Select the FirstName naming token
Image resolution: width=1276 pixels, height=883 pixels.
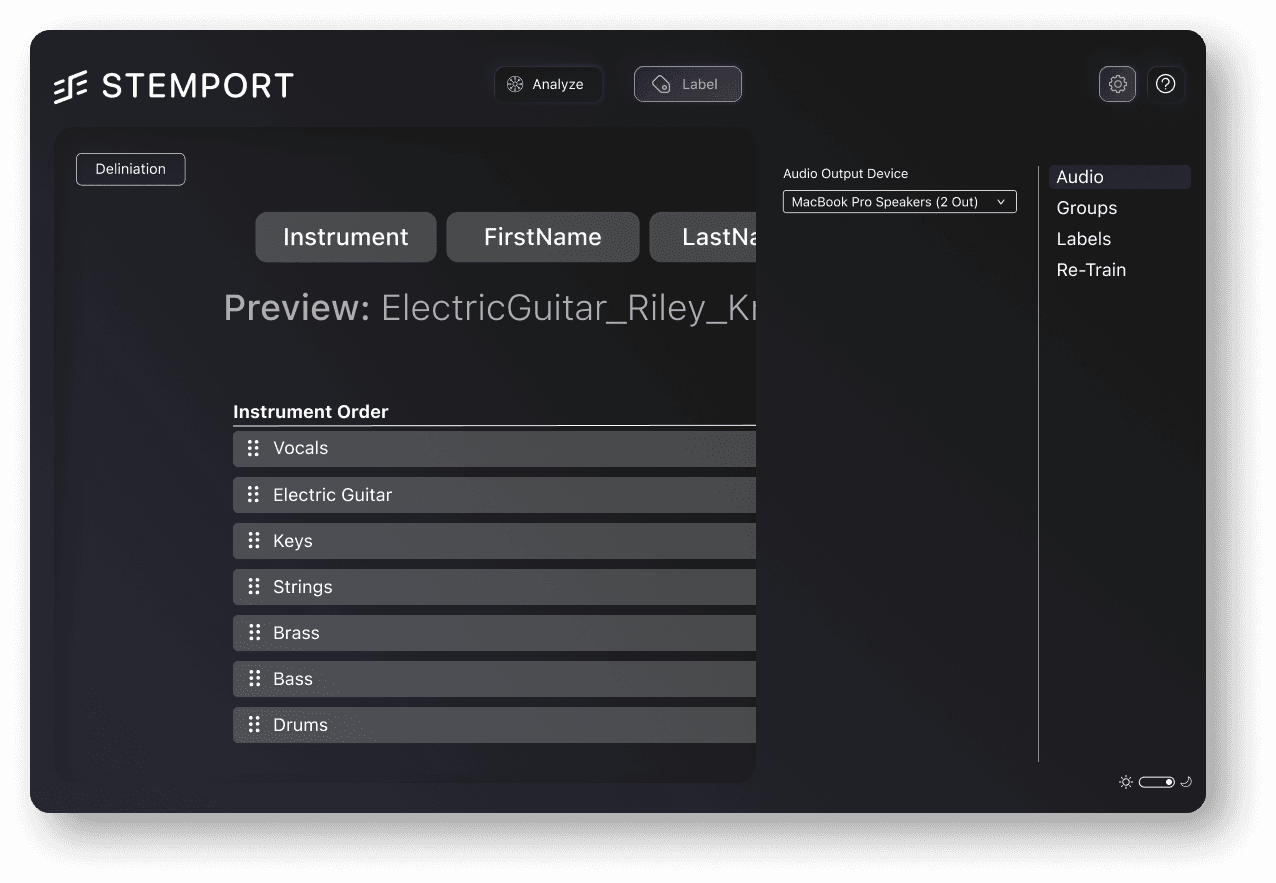pos(543,237)
